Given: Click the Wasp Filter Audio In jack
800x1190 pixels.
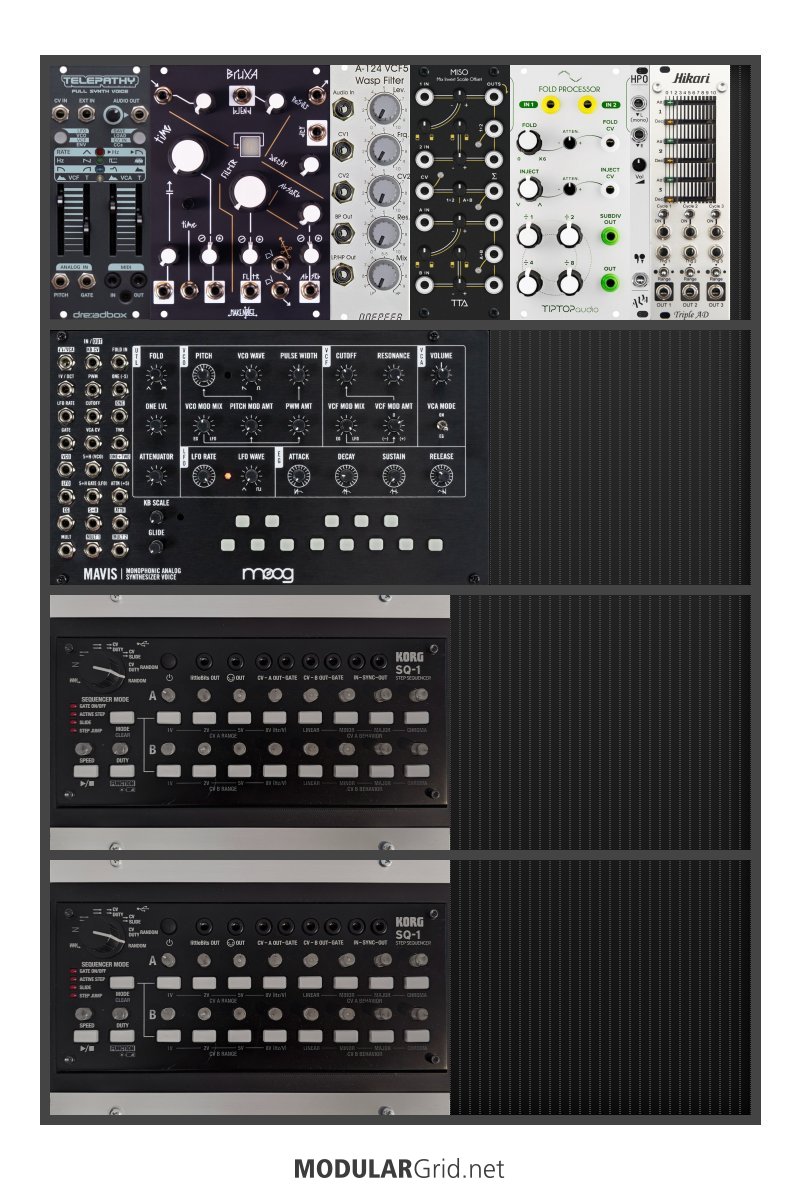Looking at the screenshot, I should 343,109.
